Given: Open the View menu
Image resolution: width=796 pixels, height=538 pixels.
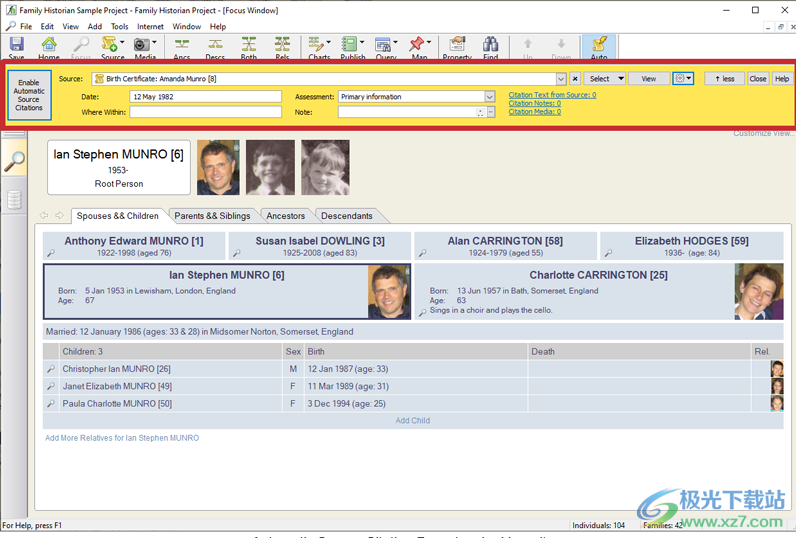Looking at the screenshot, I should (x=71, y=26).
